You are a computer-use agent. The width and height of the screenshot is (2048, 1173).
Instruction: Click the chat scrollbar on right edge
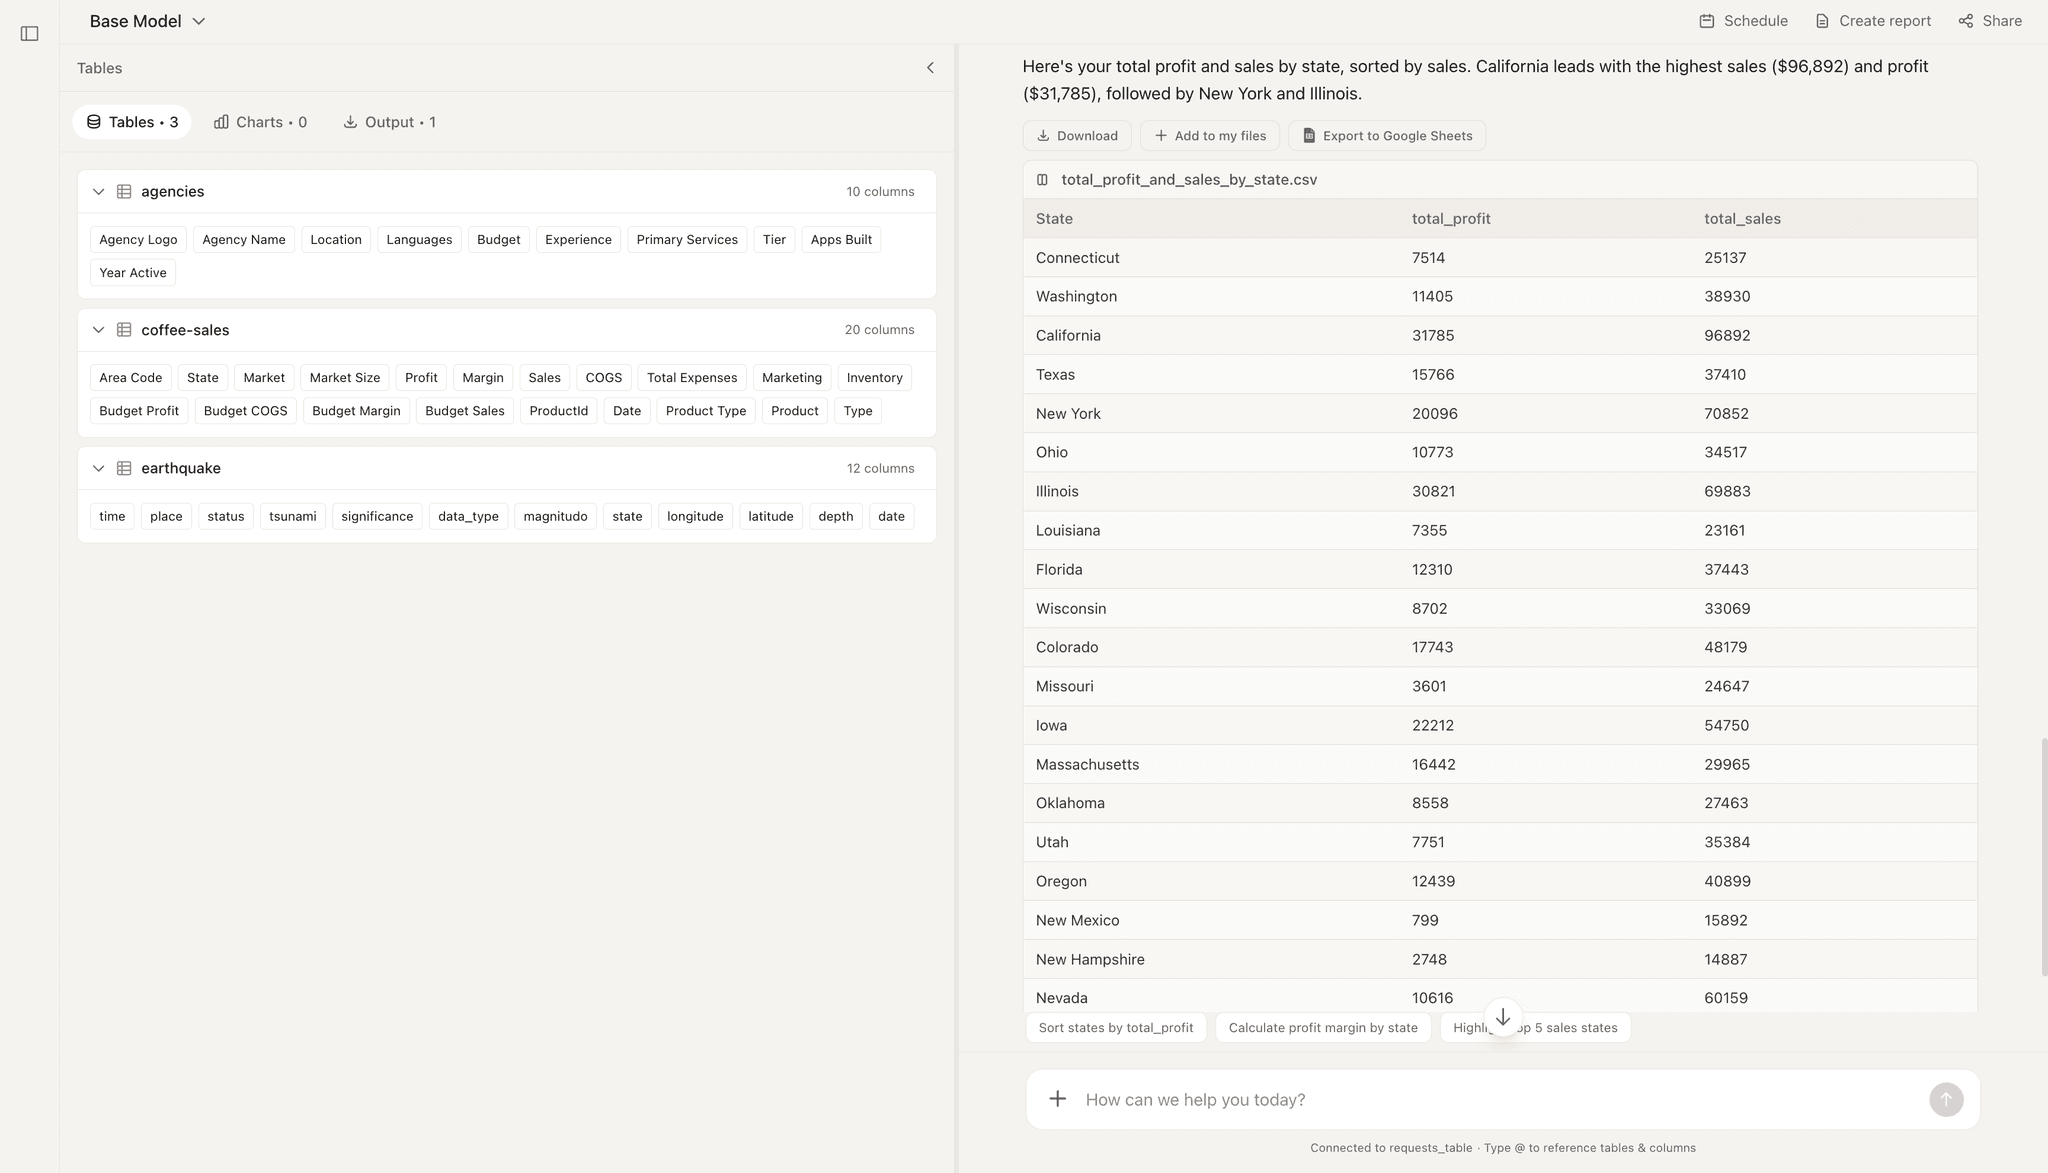coord(2043,857)
